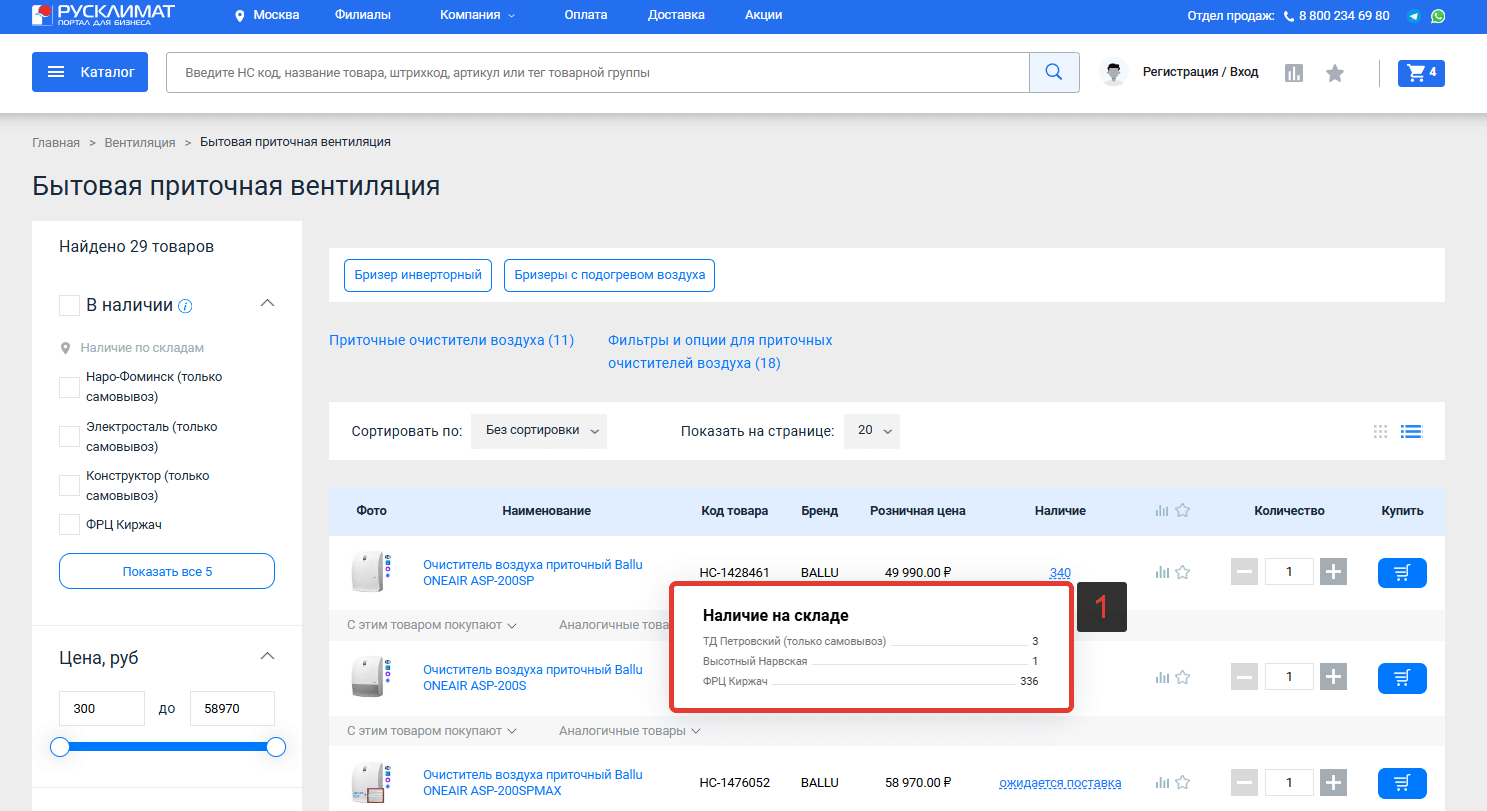Add ASP-200SPMAX to cart

(x=1402, y=783)
